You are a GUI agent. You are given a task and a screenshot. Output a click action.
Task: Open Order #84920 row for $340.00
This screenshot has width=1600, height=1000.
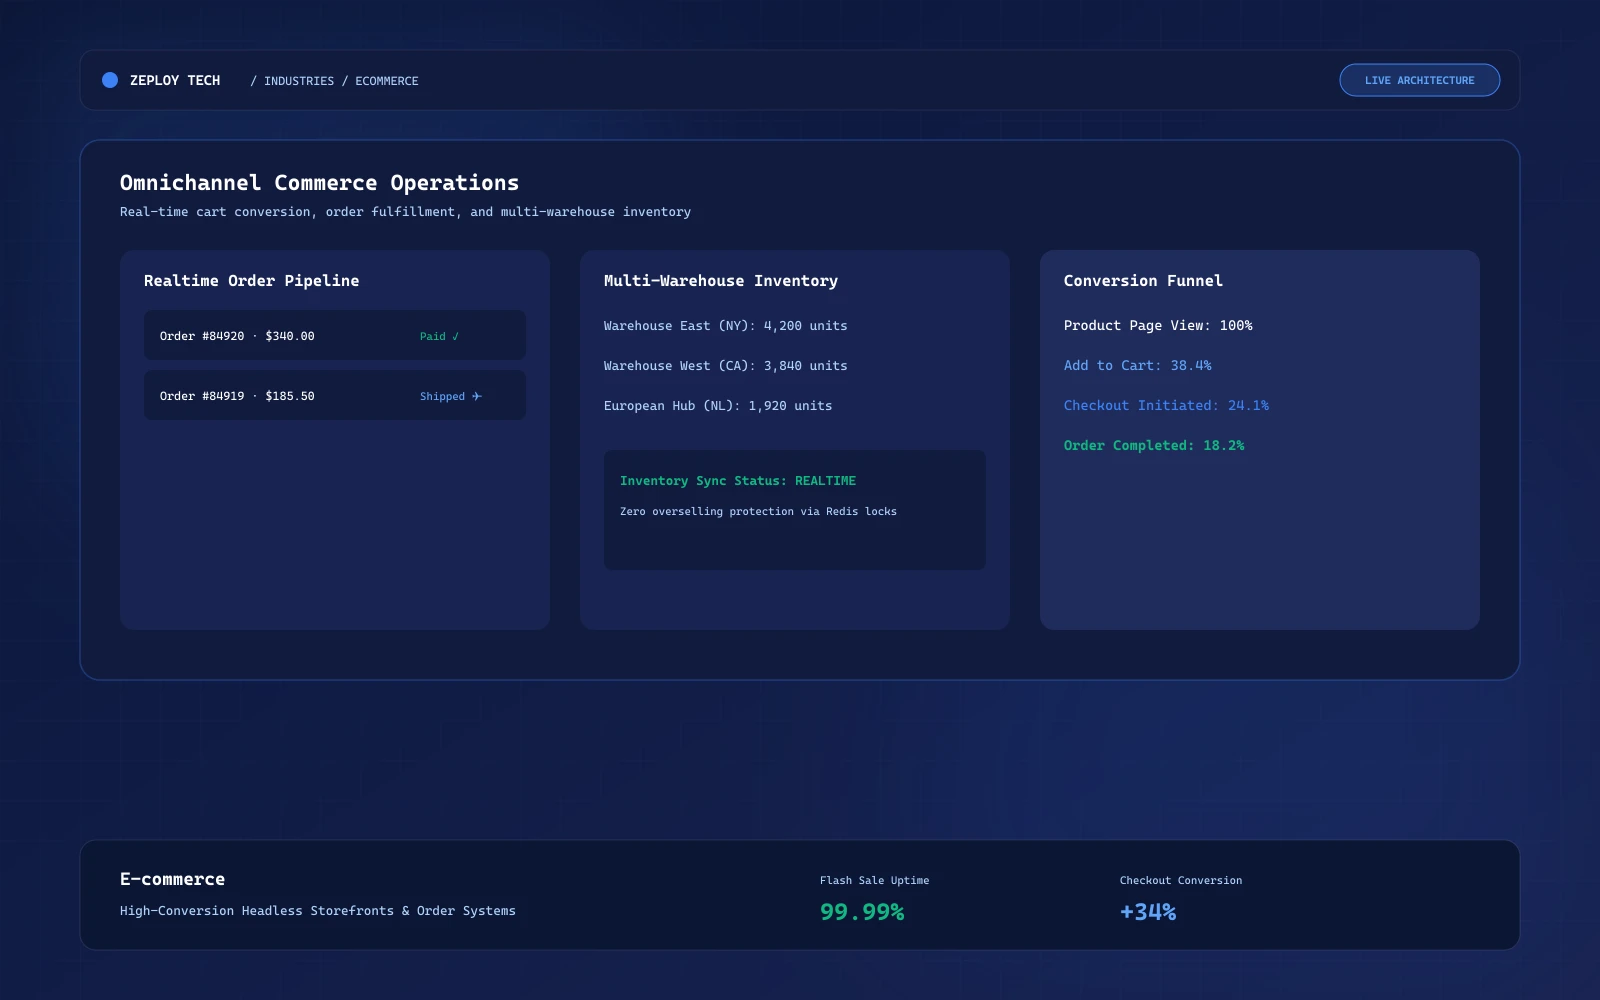(x=335, y=335)
